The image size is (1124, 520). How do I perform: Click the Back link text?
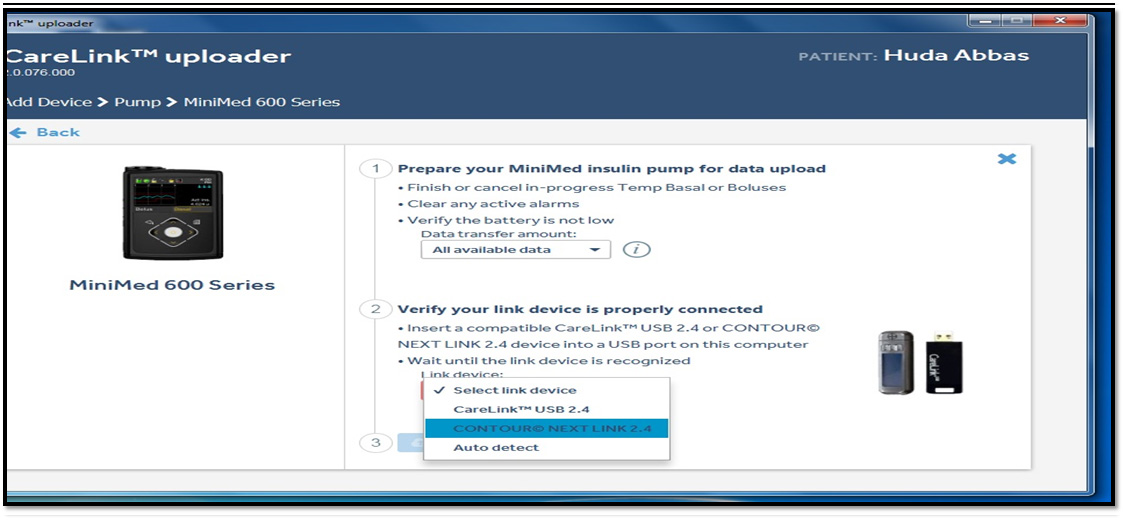58,133
